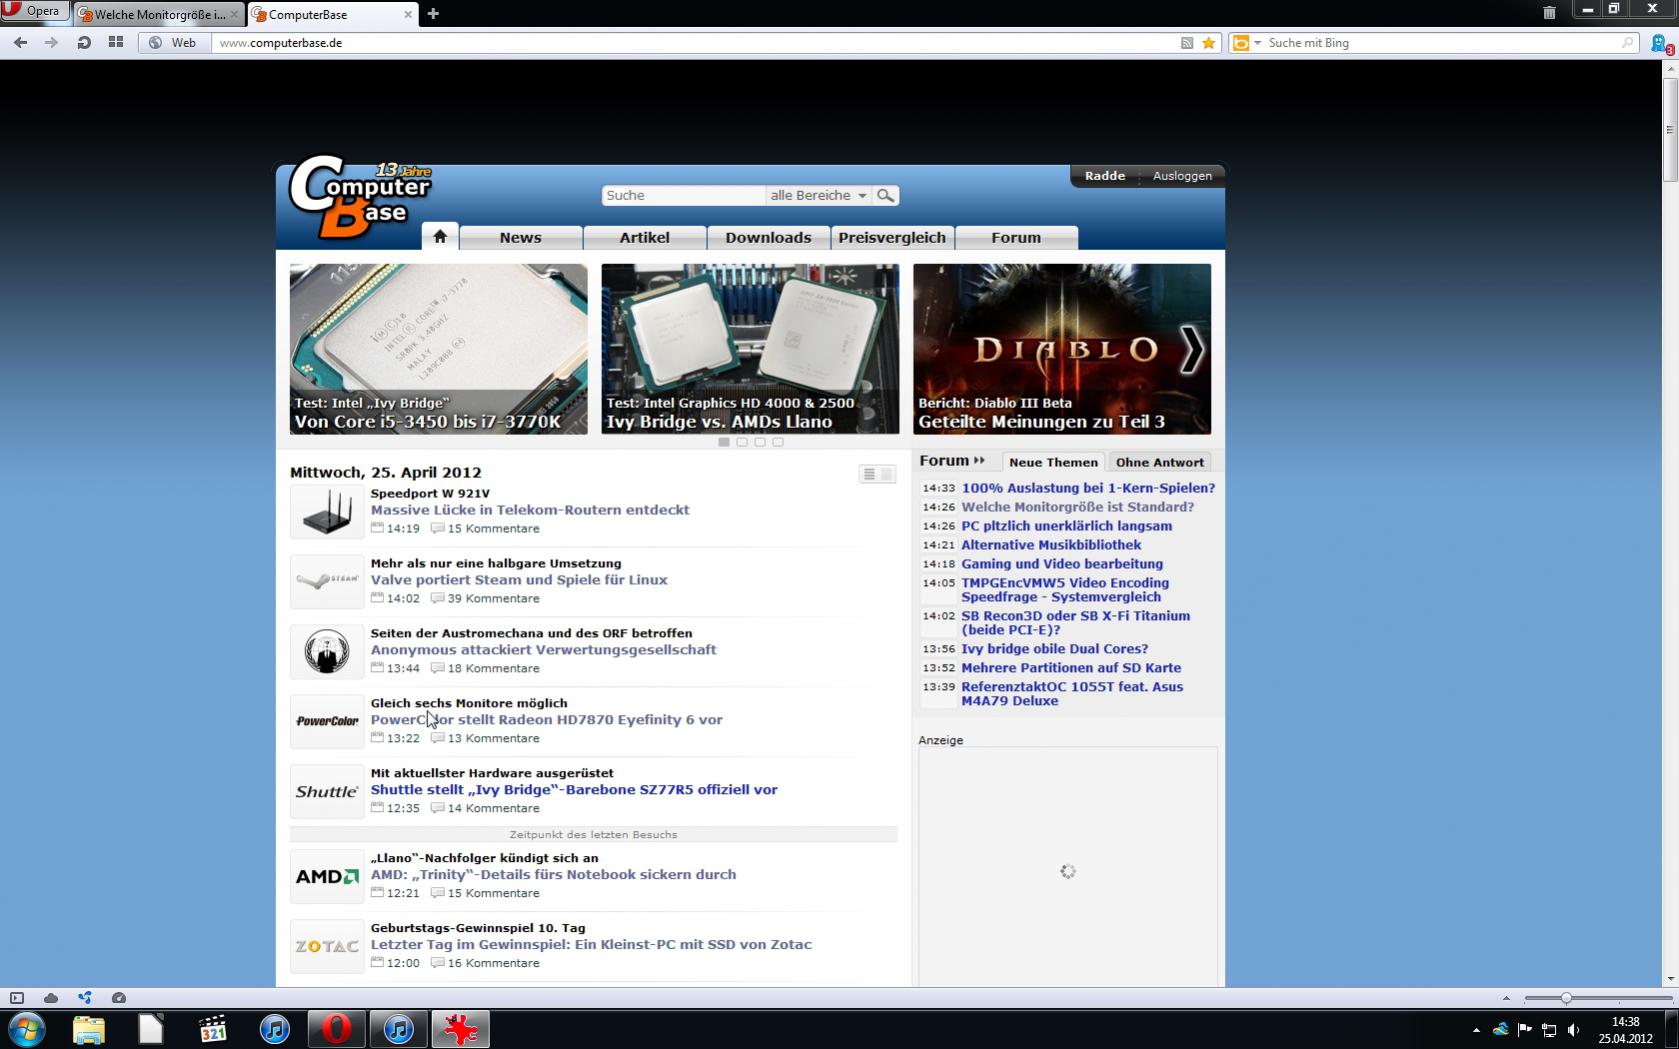Open the Downloads navigation tab
This screenshot has height=1049, width=1679.
768,238
